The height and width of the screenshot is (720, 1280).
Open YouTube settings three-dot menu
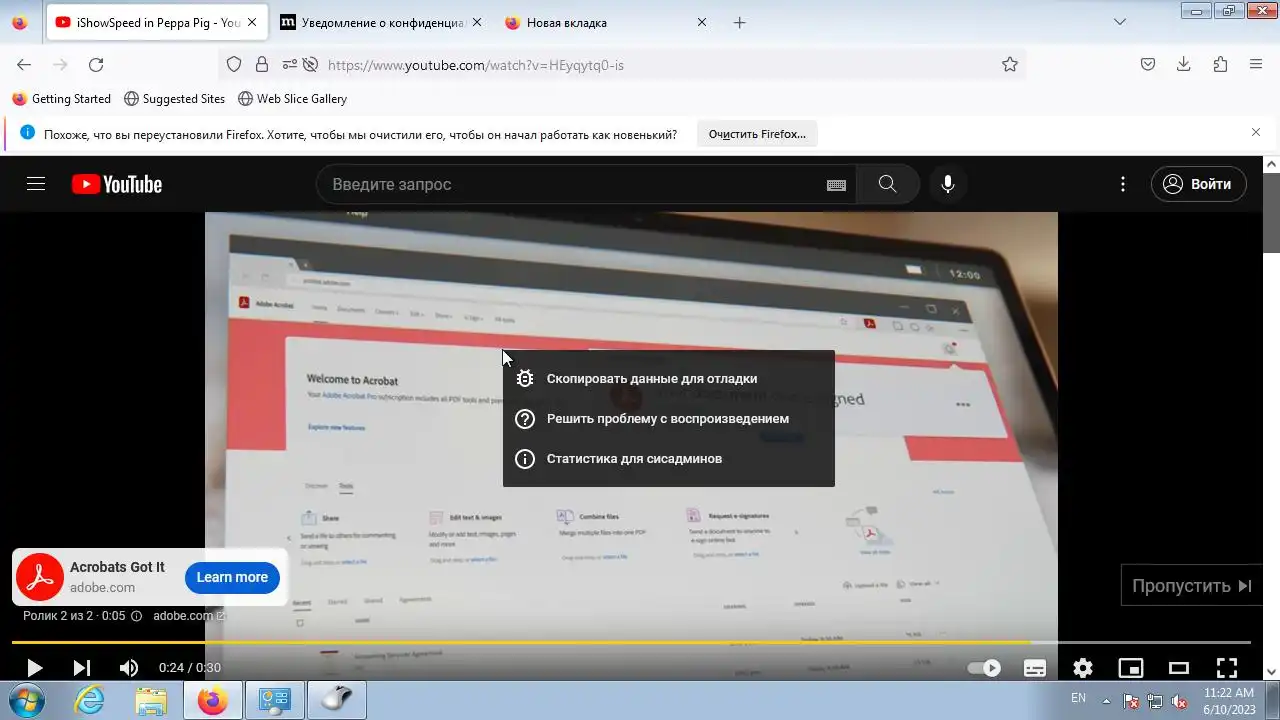coord(1123,184)
